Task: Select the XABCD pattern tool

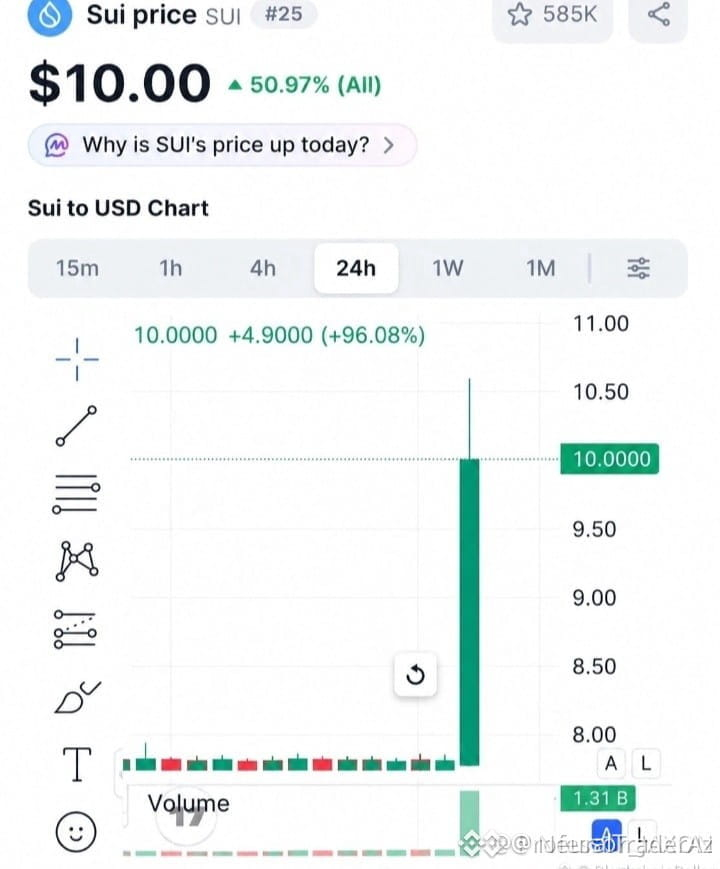Action: [77, 561]
